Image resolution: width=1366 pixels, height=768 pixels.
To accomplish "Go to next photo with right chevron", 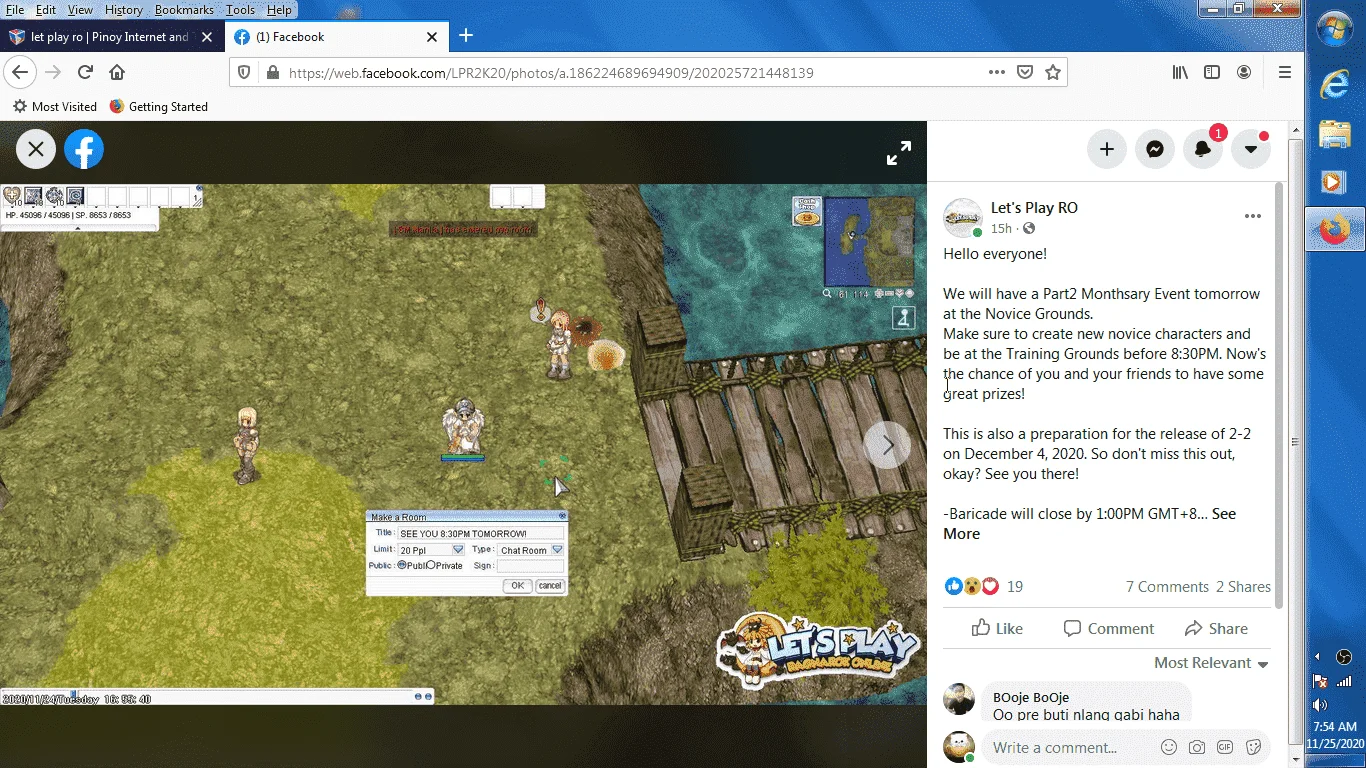I will pos(887,446).
